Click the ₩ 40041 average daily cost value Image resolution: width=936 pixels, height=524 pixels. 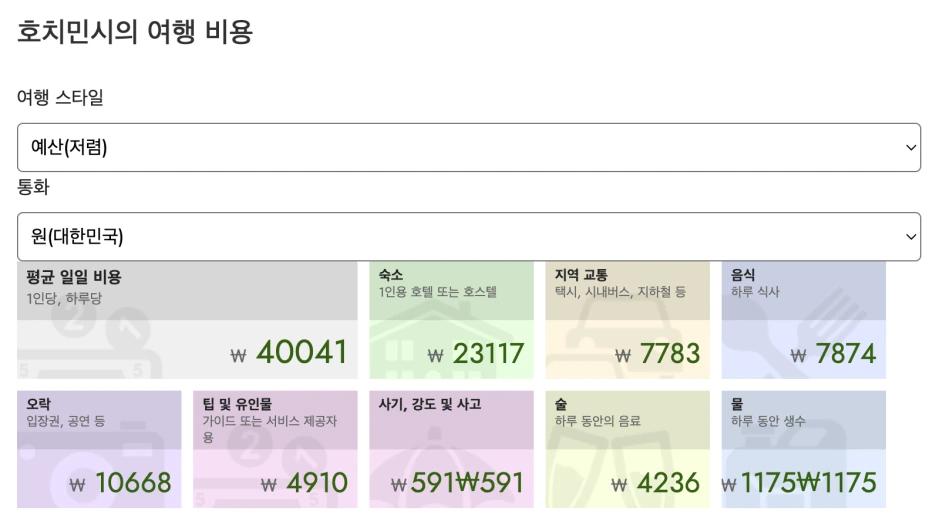(x=289, y=352)
